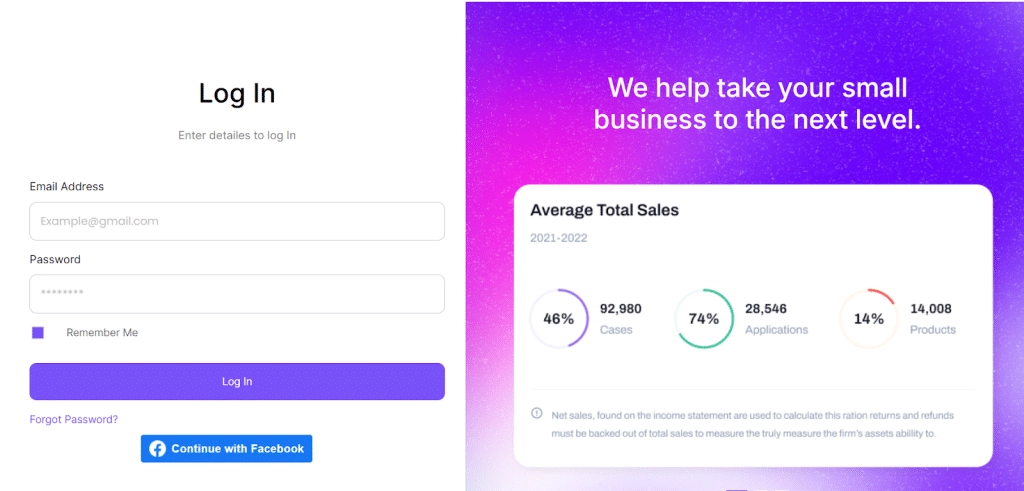Screen dimensions: 1024x491
Task: Focus the Password input field
Action: coord(237,294)
